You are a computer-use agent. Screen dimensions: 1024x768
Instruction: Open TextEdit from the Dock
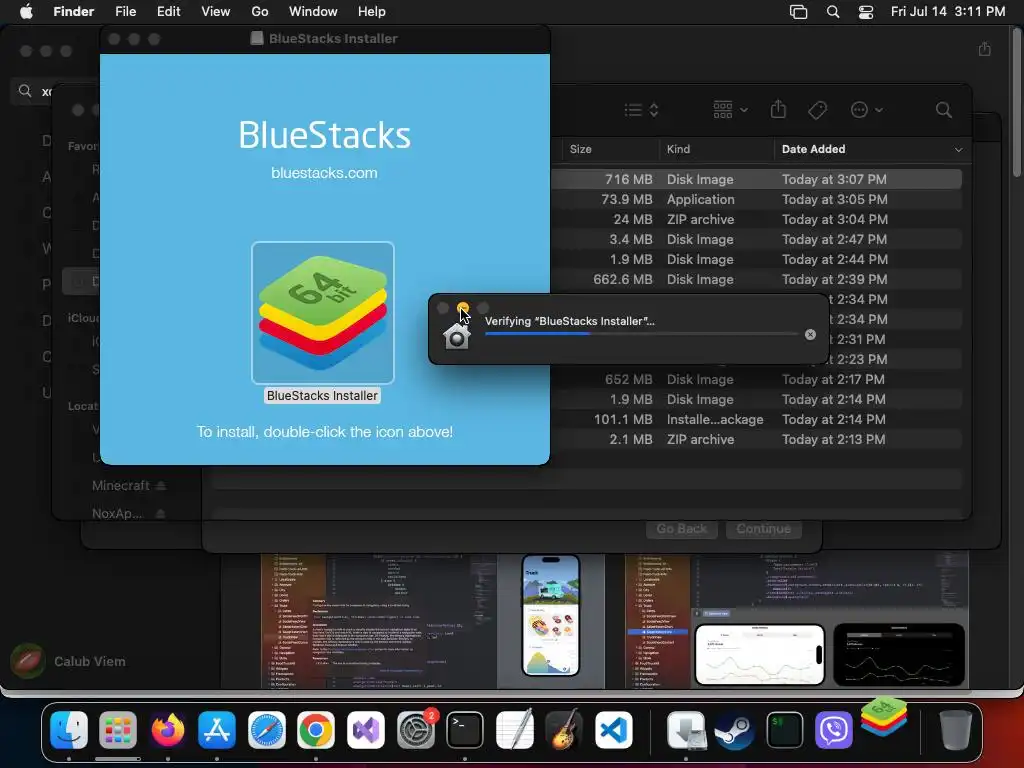[x=515, y=729]
